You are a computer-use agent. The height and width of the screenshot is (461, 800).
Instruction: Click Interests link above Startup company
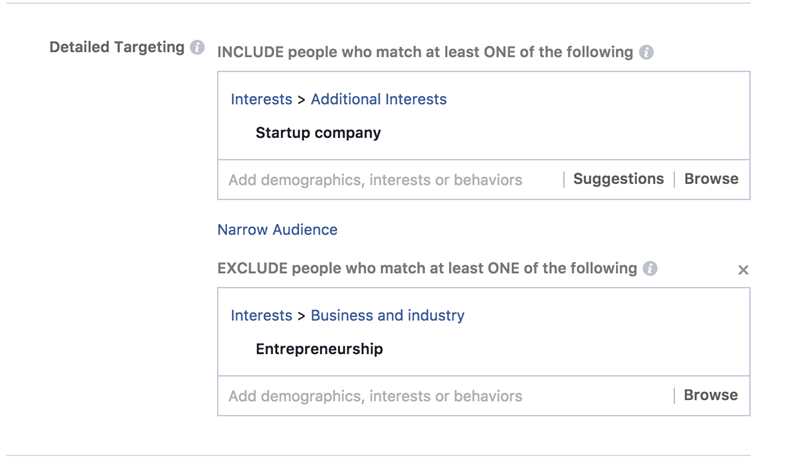[x=261, y=99]
